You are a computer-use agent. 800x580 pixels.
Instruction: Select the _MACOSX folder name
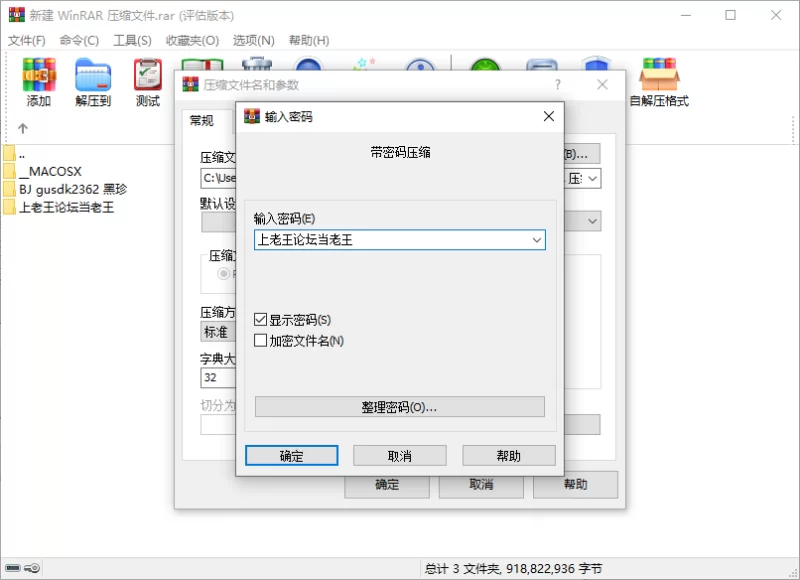50,171
